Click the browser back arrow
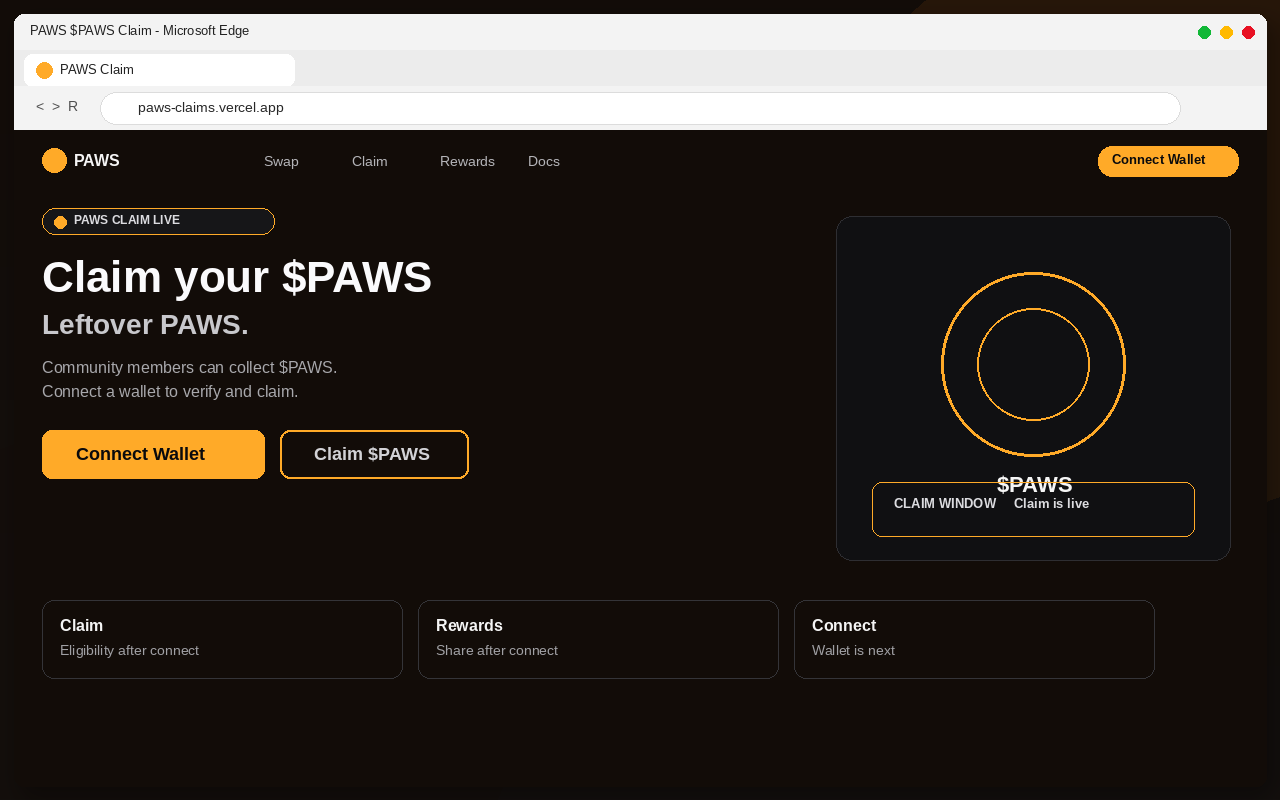This screenshot has height=800, width=1280. 40,106
